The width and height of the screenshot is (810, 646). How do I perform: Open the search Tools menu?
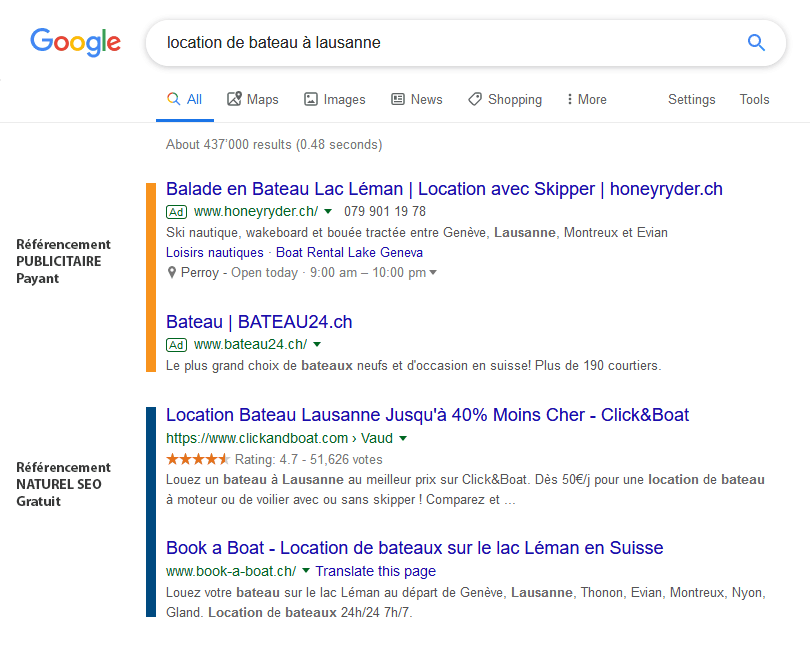pyautogui.click(x=754, y=99)
